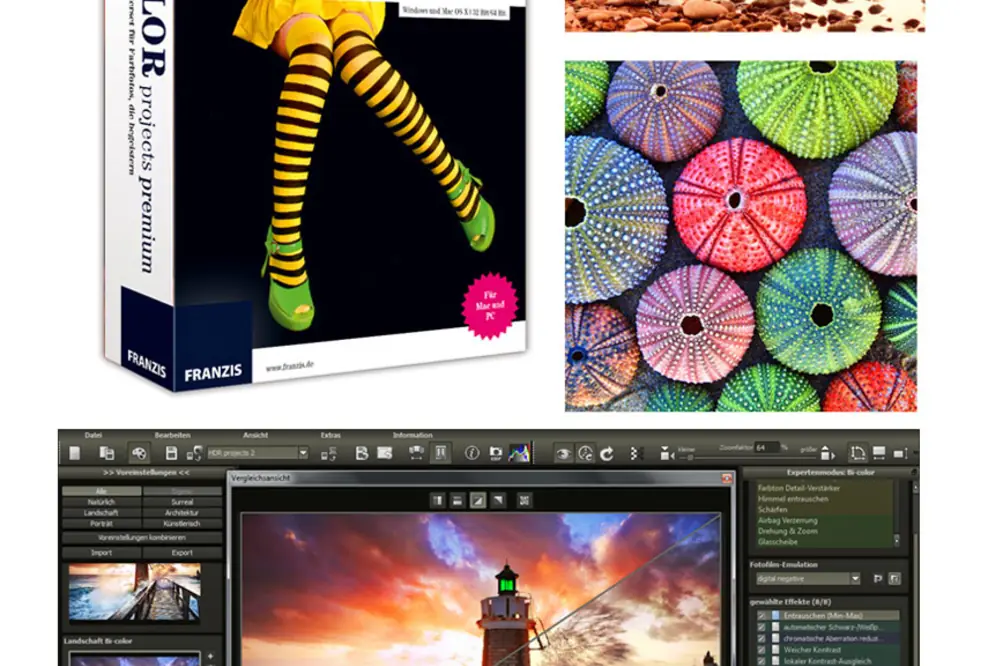The image size is (988, 666).
Task: Select the 'Künstlerisch' preset category
Action: 182,524
